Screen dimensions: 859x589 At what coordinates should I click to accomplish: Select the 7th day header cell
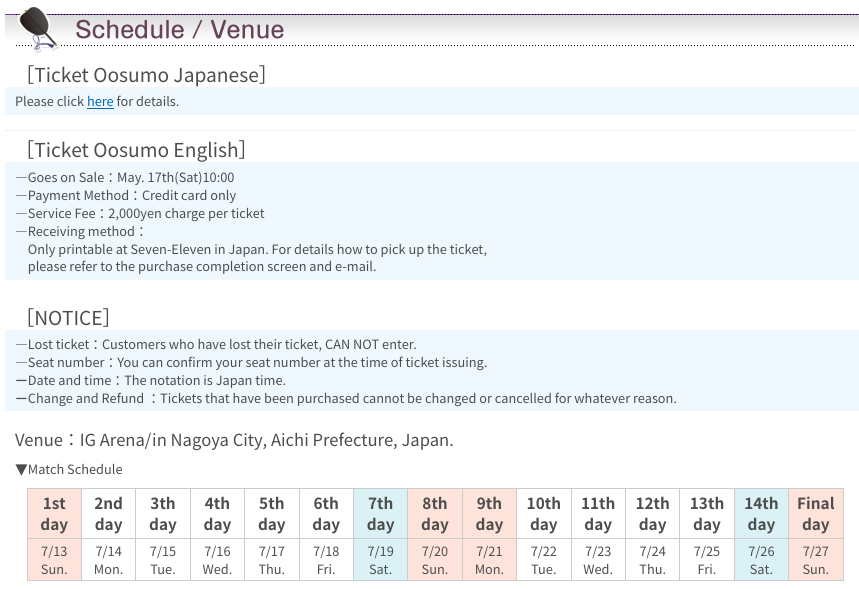[381, 514]
